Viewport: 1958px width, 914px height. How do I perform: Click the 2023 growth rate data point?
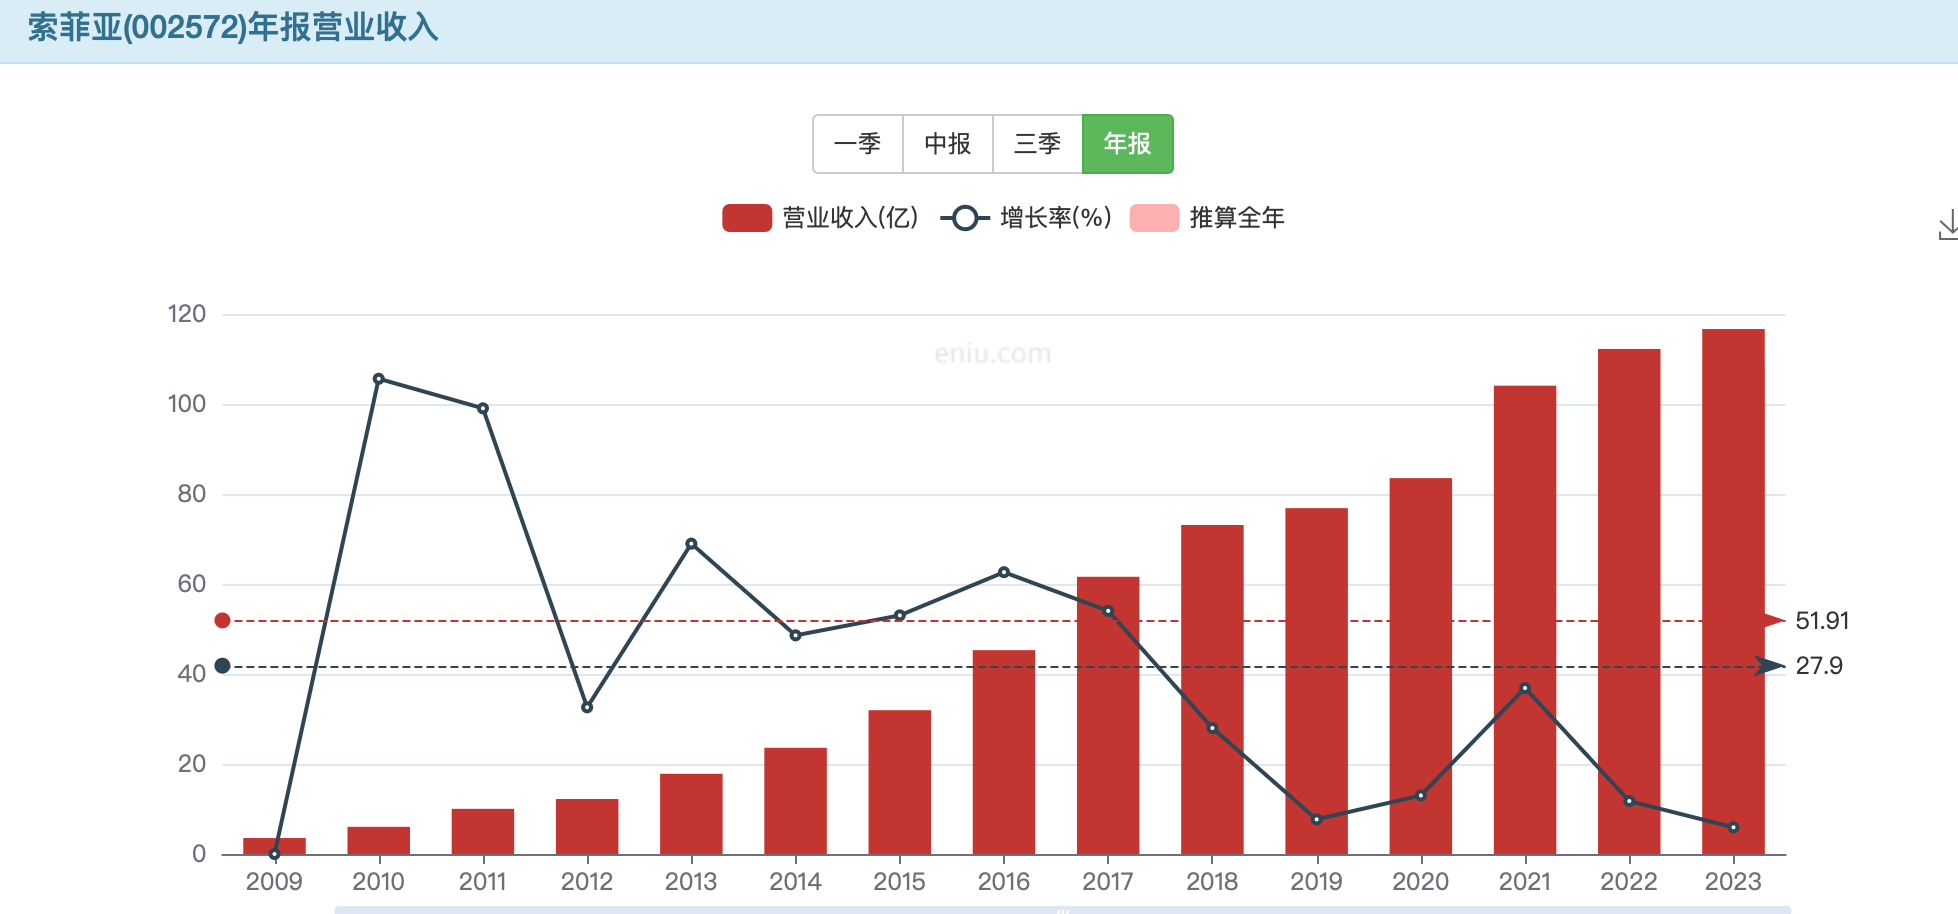click(1733, 827)
